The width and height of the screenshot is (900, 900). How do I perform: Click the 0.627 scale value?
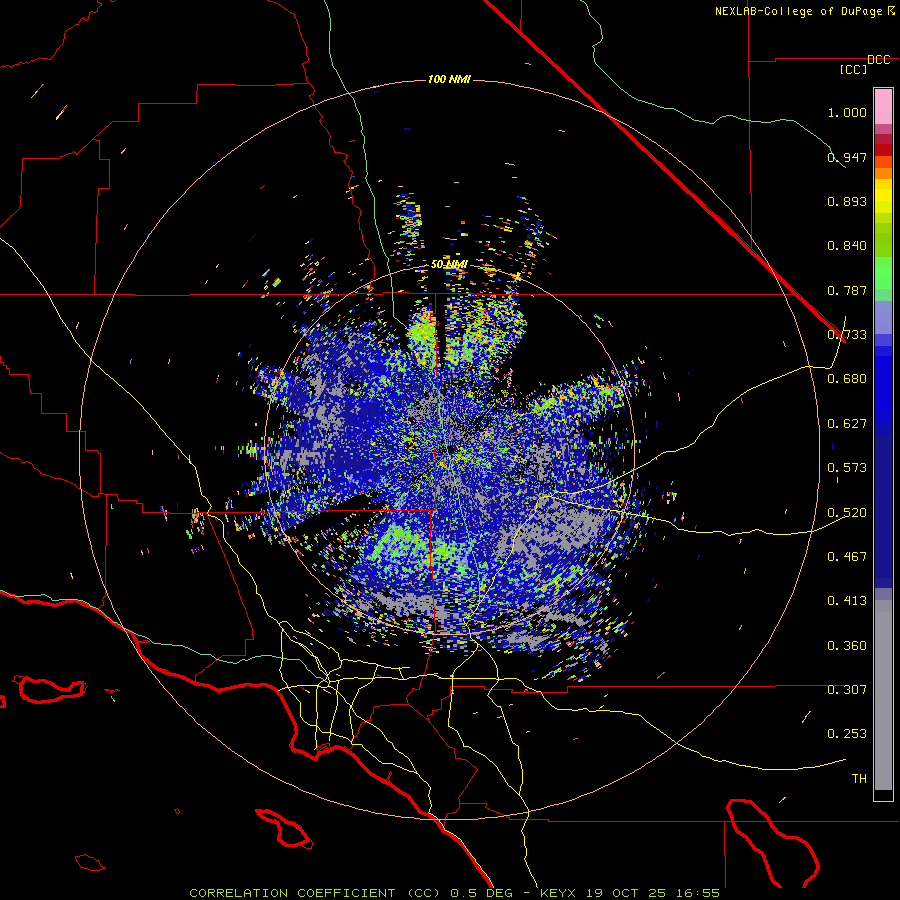click(847, 424)
